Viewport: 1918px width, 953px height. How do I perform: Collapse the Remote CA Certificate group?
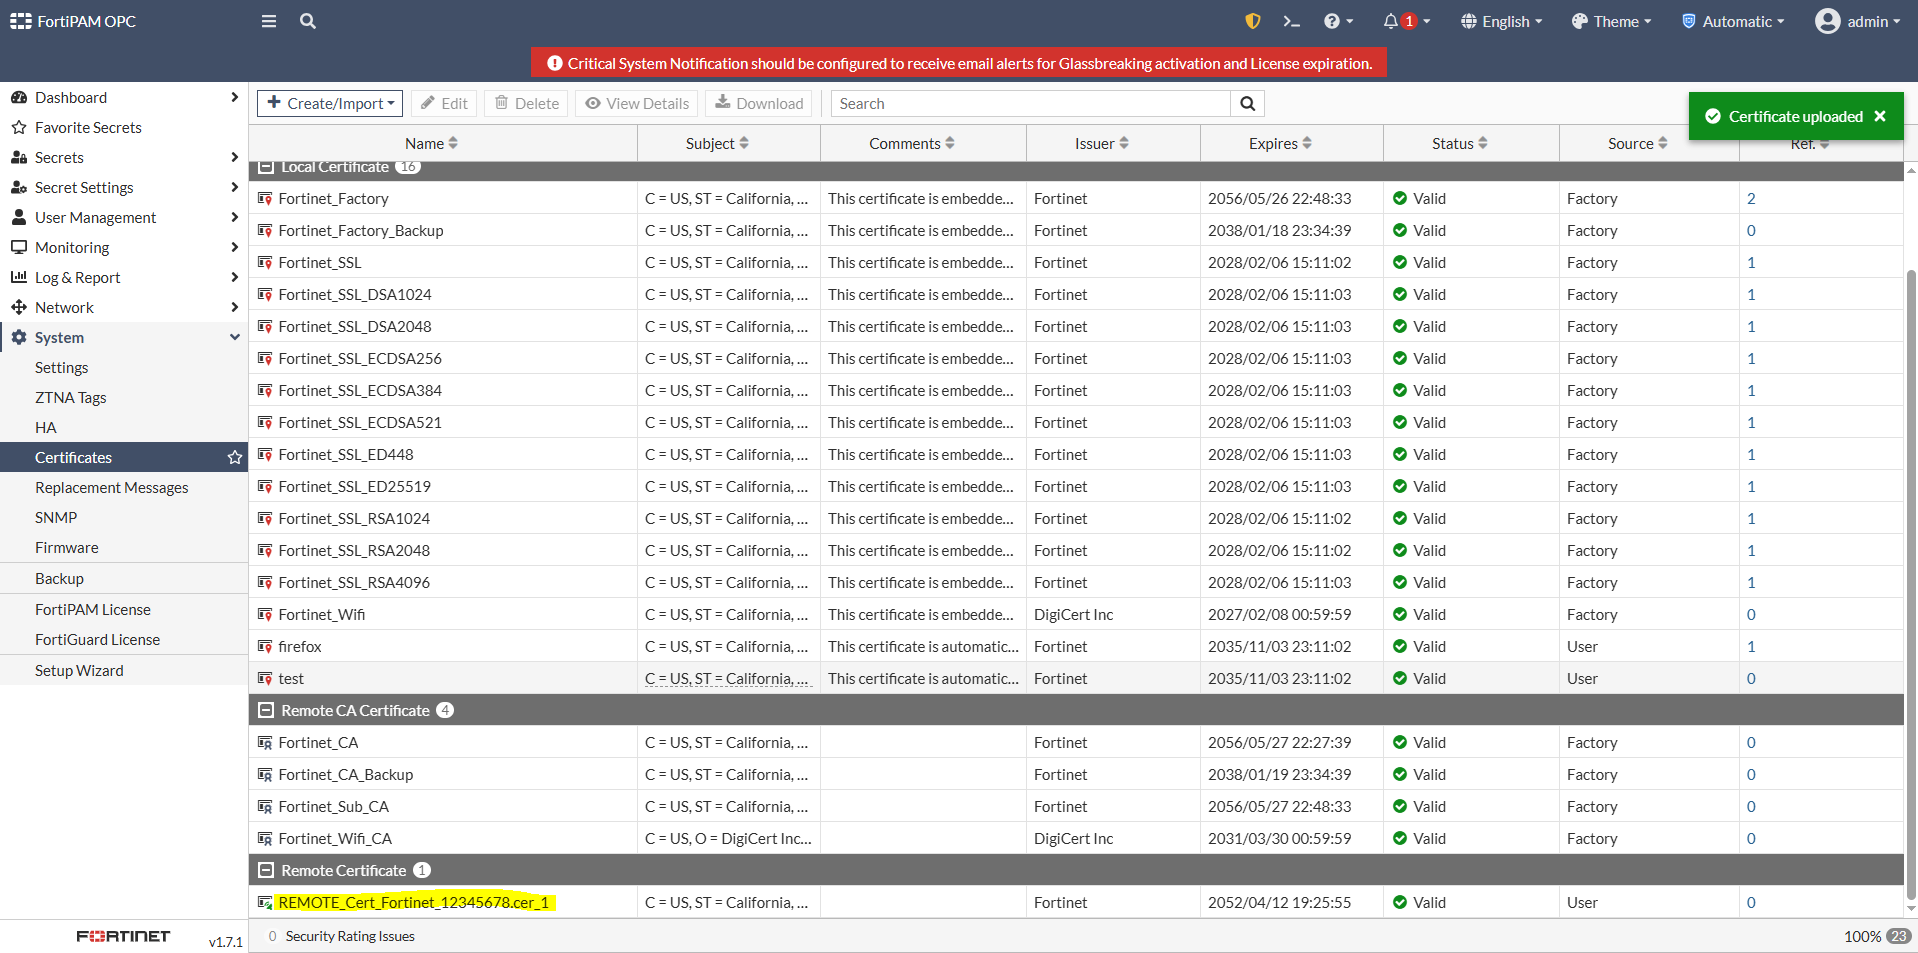(x=266, y=710)
